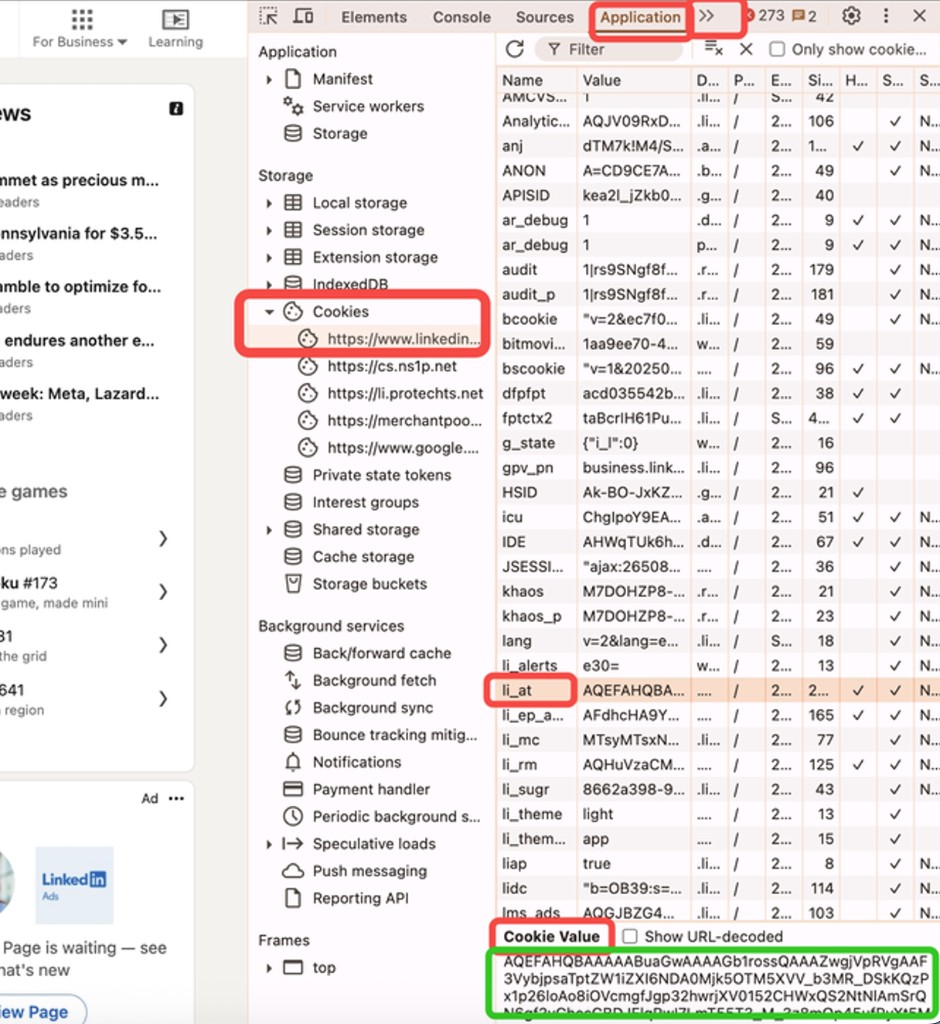Image resolution: width=940 pixels, height=1024 pixels.
Task: Click the Manifest file icon
Action: pyautogui.click(x=293, y=79)
